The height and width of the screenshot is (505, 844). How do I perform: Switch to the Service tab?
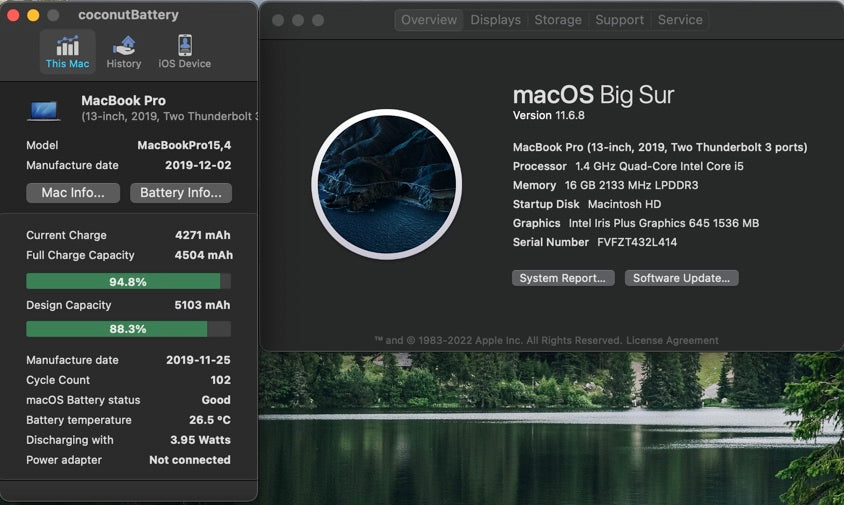680,20
